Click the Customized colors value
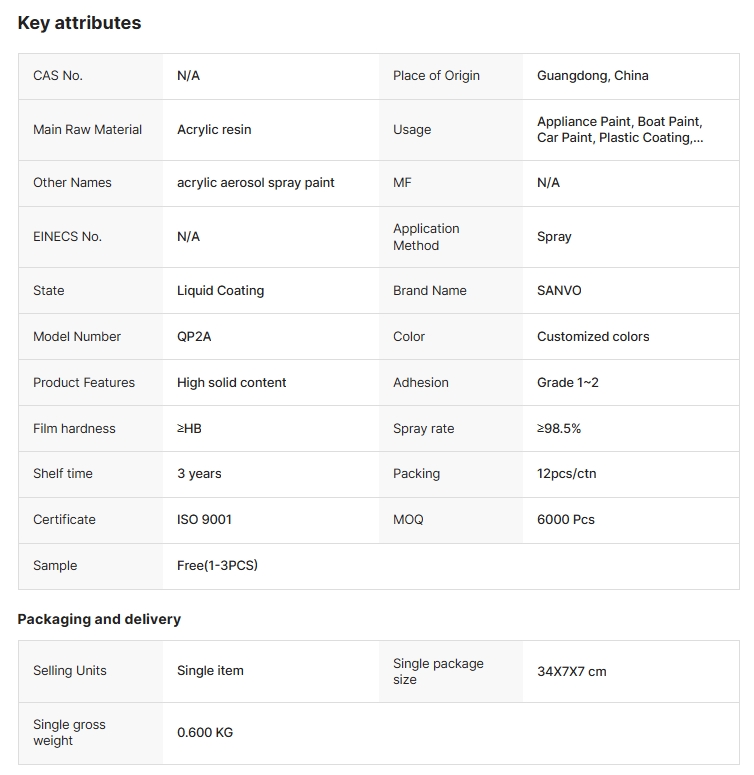Screen dimensions: 754x775 tap(592, 337)
